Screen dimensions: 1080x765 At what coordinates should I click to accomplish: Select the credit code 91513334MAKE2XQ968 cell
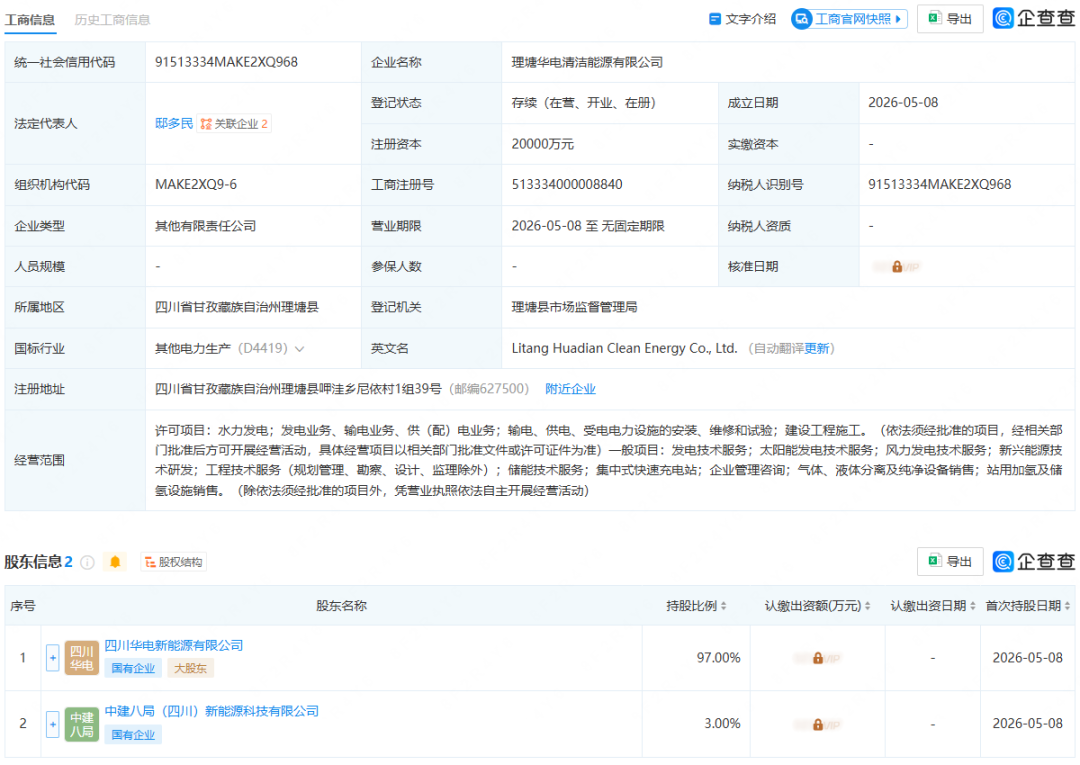[x=227, y=62]
